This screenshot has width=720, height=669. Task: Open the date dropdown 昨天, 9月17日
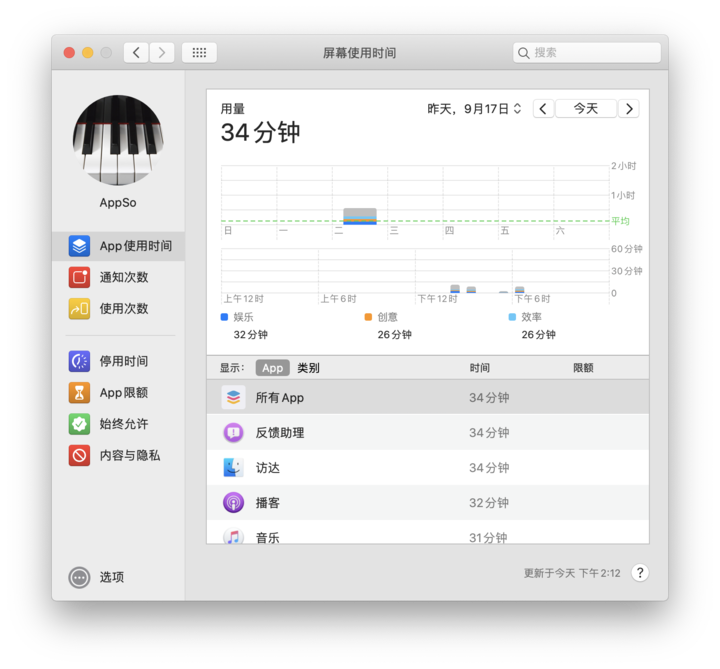tap(474, 109)
